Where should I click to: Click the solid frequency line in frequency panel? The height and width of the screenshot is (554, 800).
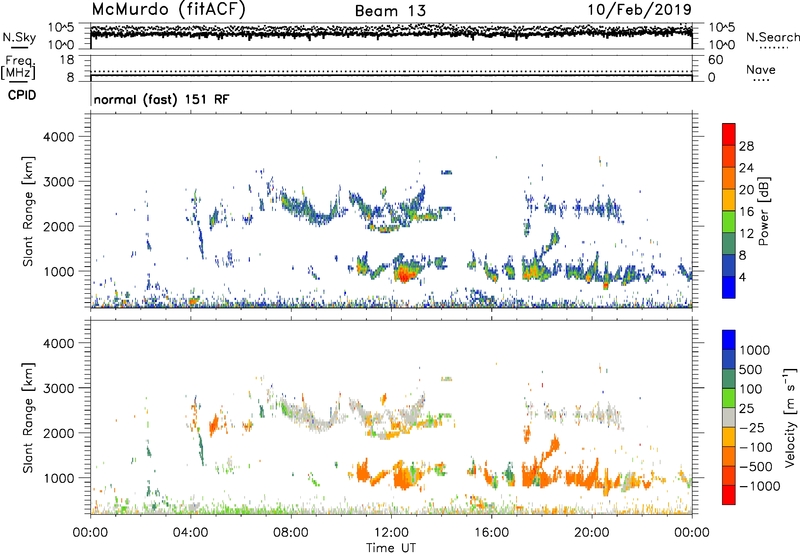click(391, 76)
